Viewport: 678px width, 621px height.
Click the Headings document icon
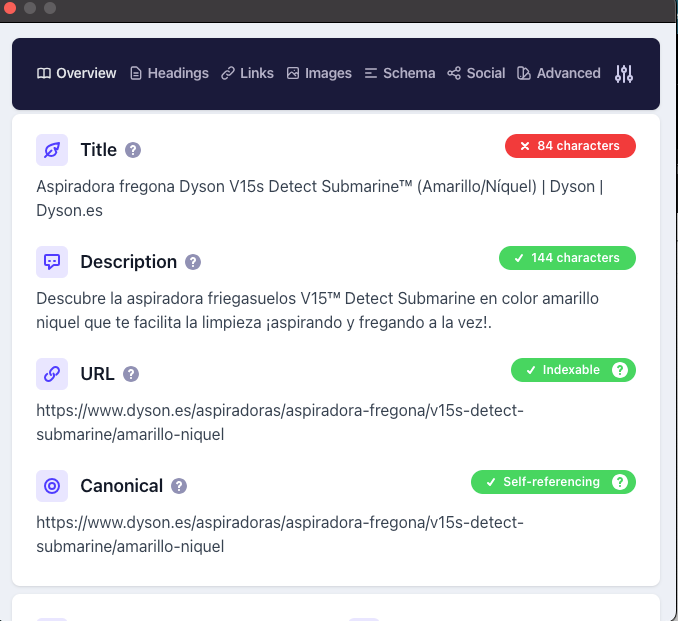136,74
